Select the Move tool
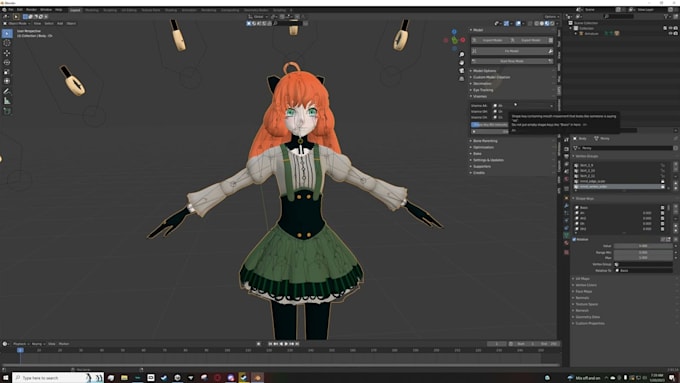 point(7,53)
